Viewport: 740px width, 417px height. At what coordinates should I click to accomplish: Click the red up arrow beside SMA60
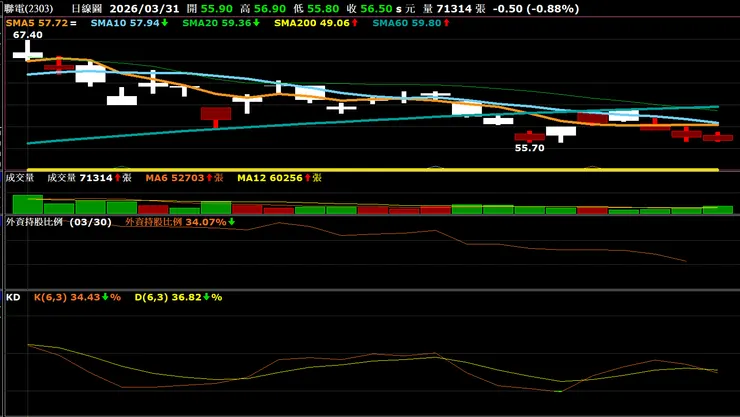(446, 23)
